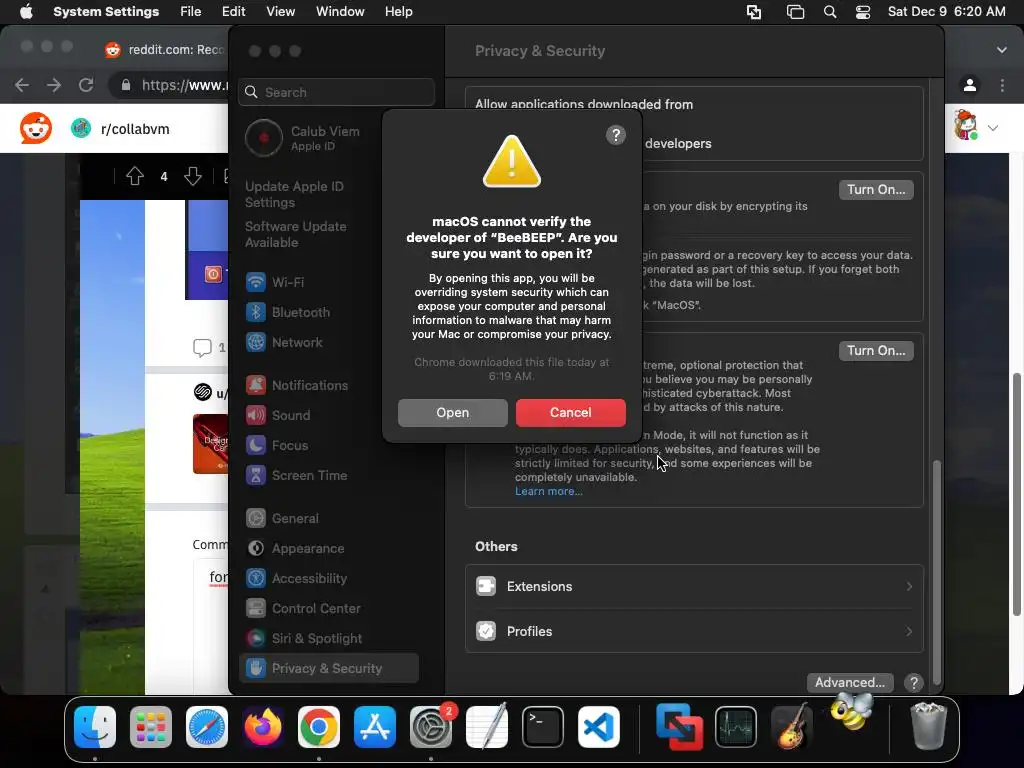Click Turn On… for FileVault
Viewport: 1024px width, 768px height.
click(x=876, y=189)
